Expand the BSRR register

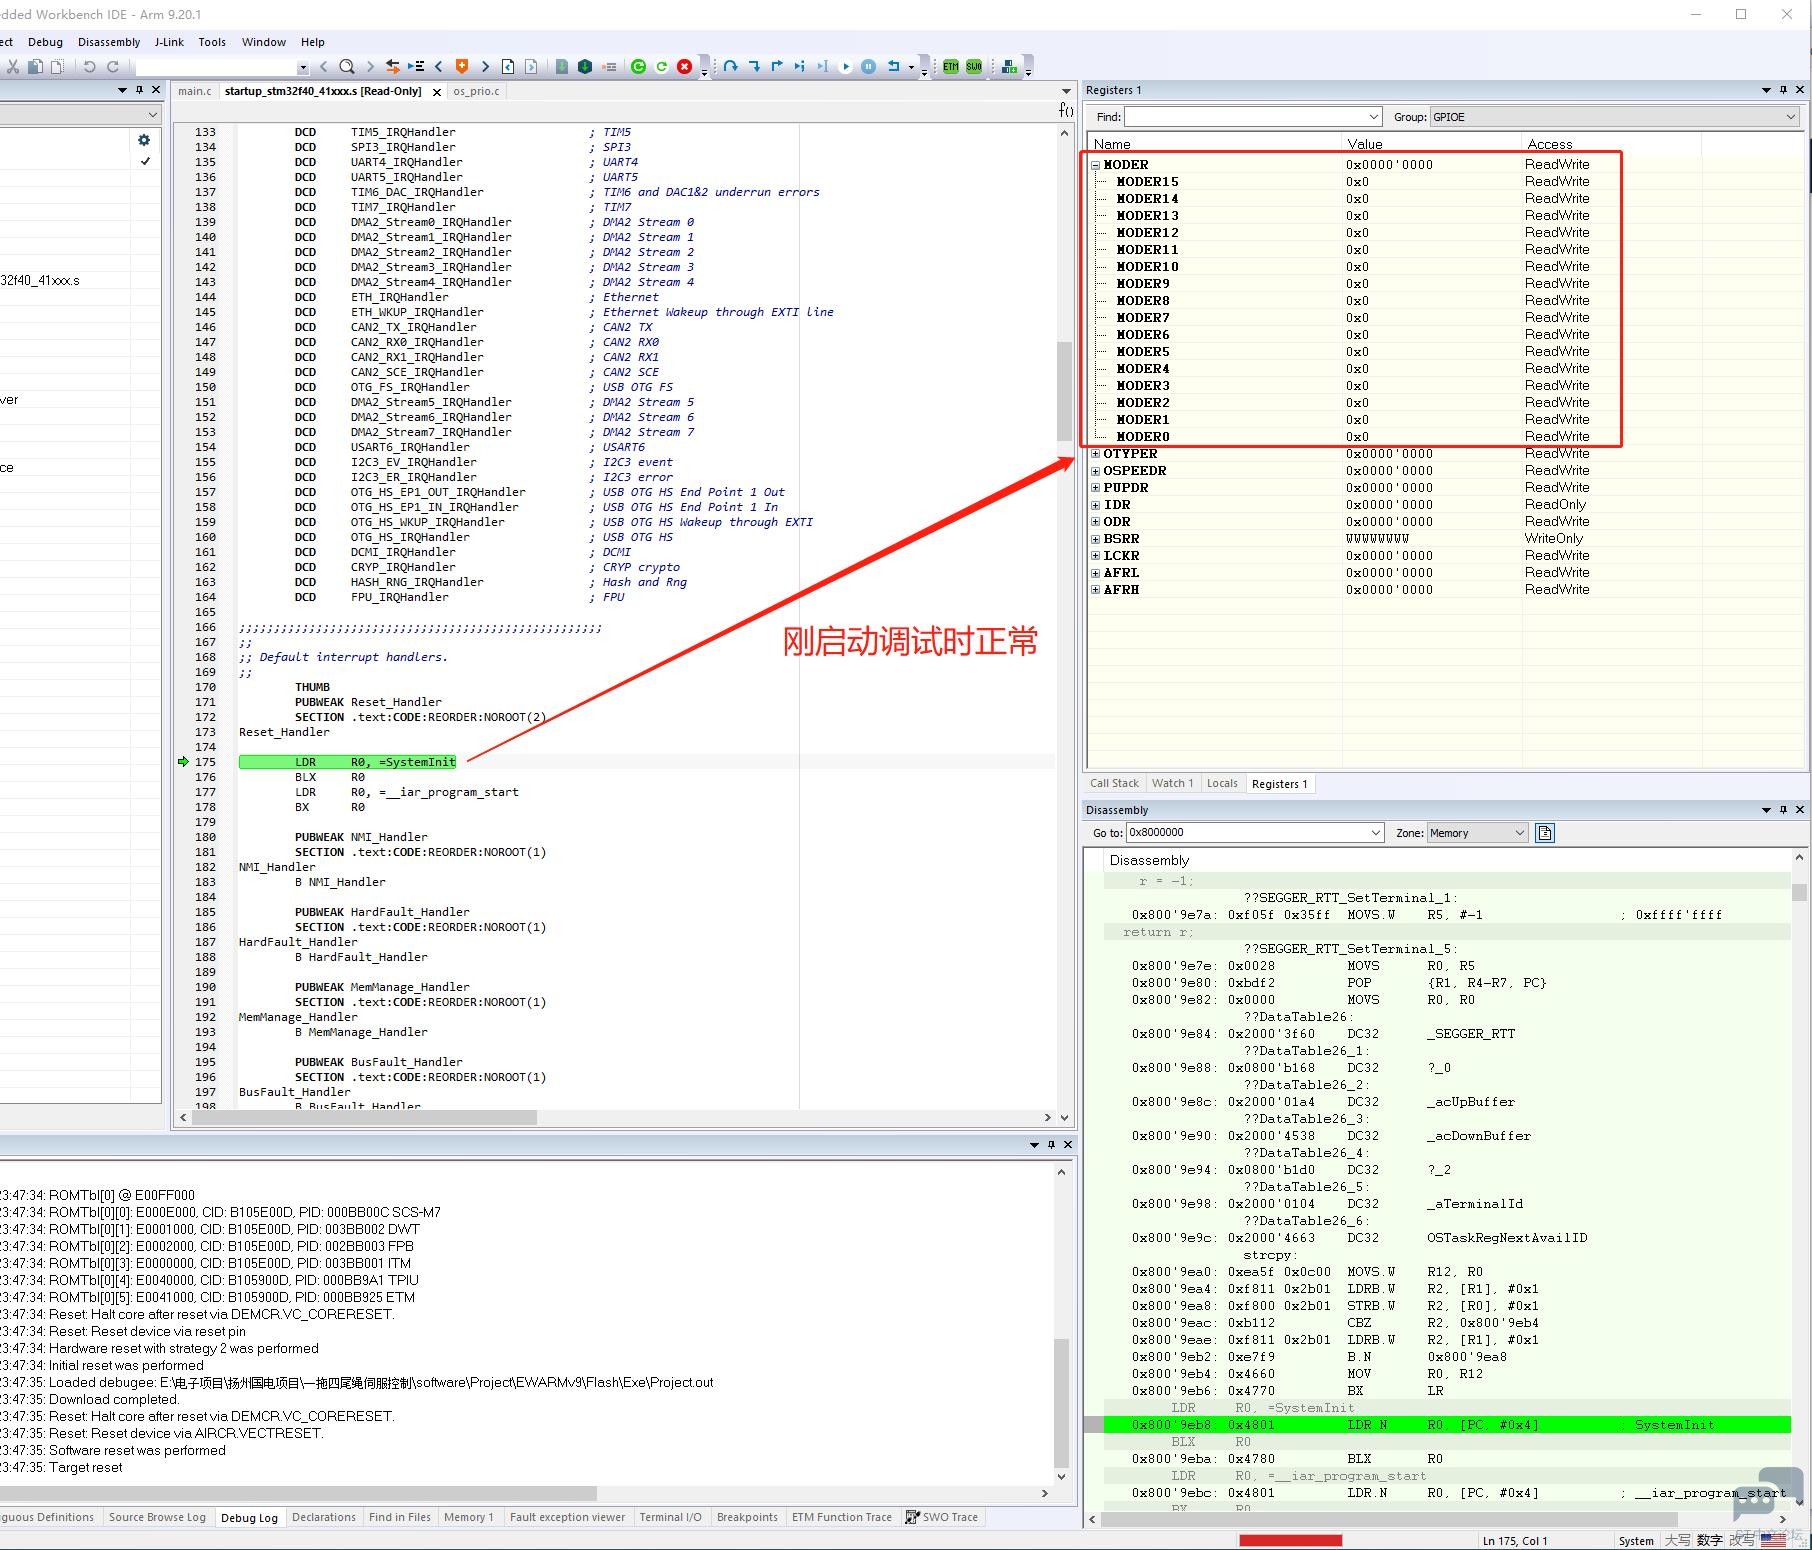[x=1095, y=539]
